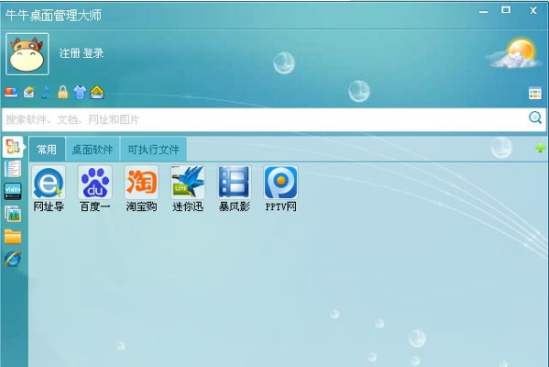The width and height of the screenshot is (549, 367).
Task: Switch to the 桌面软件 tab
Action: pos(92,150)
